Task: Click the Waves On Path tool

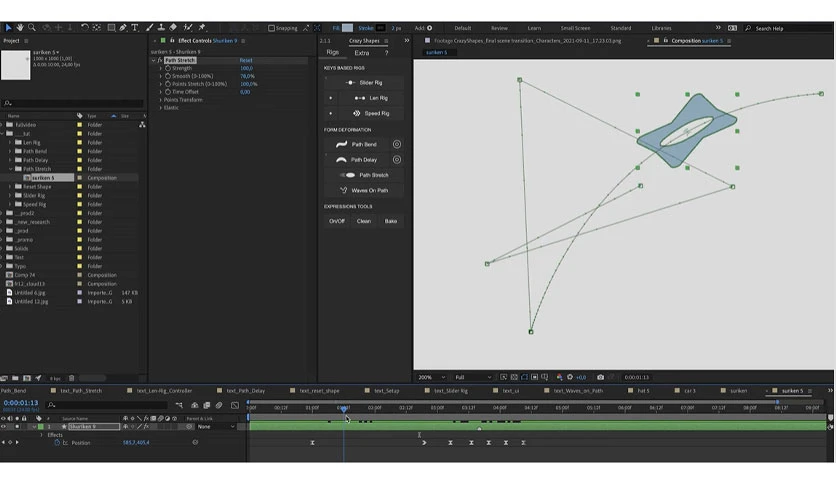Action: click(x=364, y=190)
